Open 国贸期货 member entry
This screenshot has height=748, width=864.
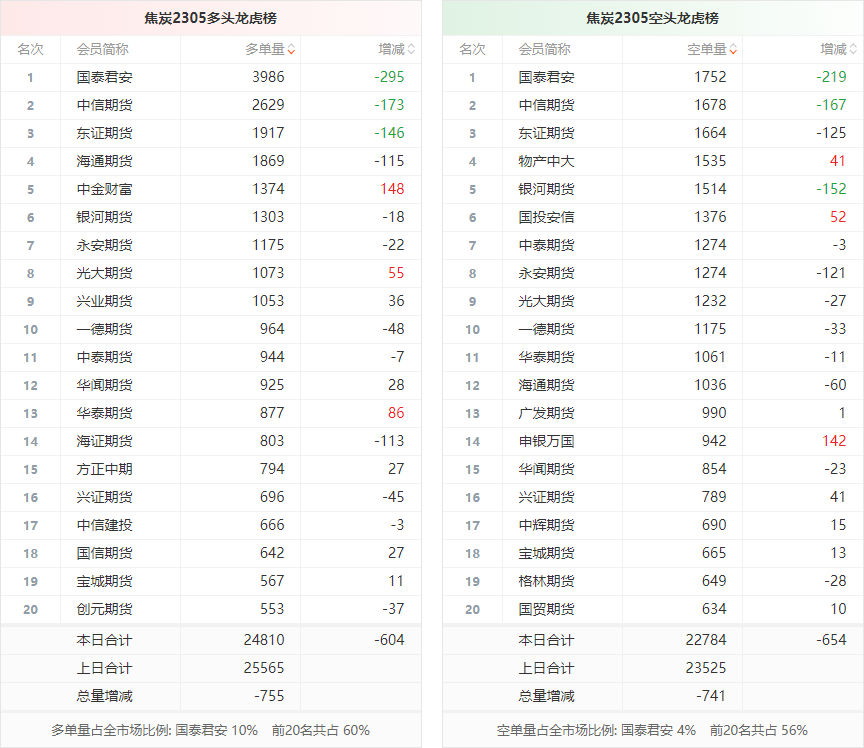coord(546,609)
